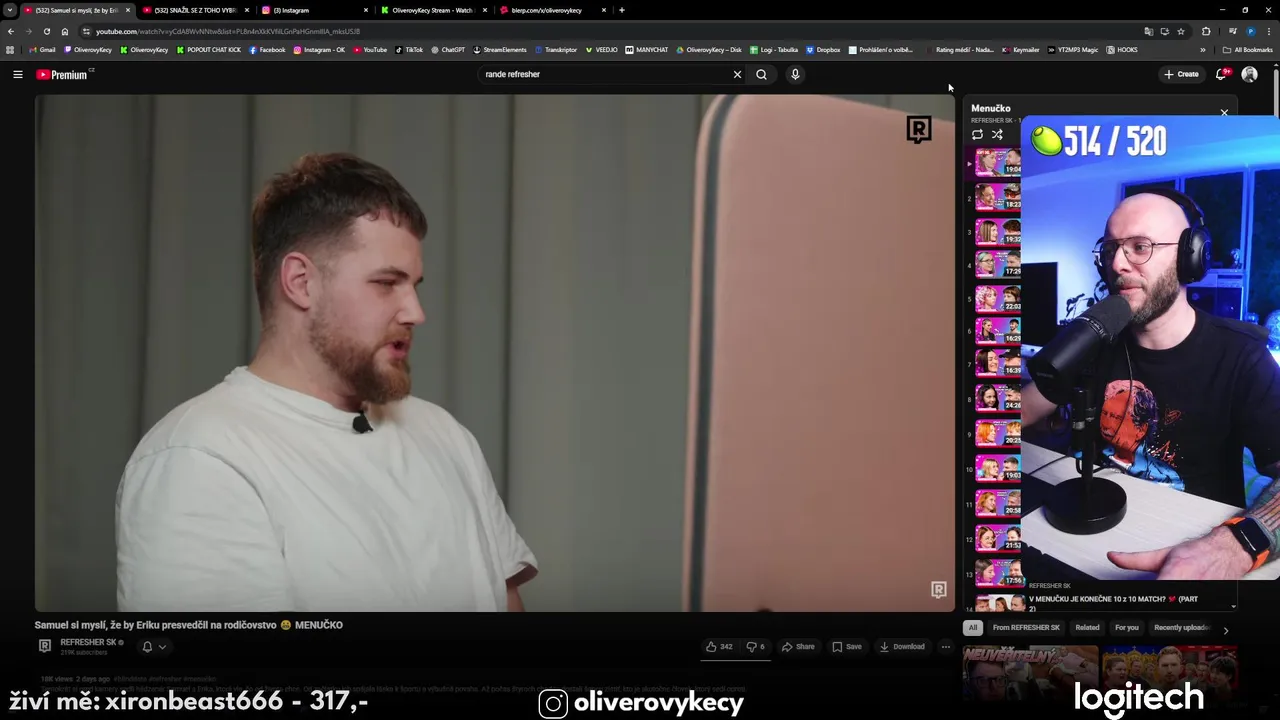Open site information icon in address bar
The image size is (1280, 720).
click(x=86, y=31)
